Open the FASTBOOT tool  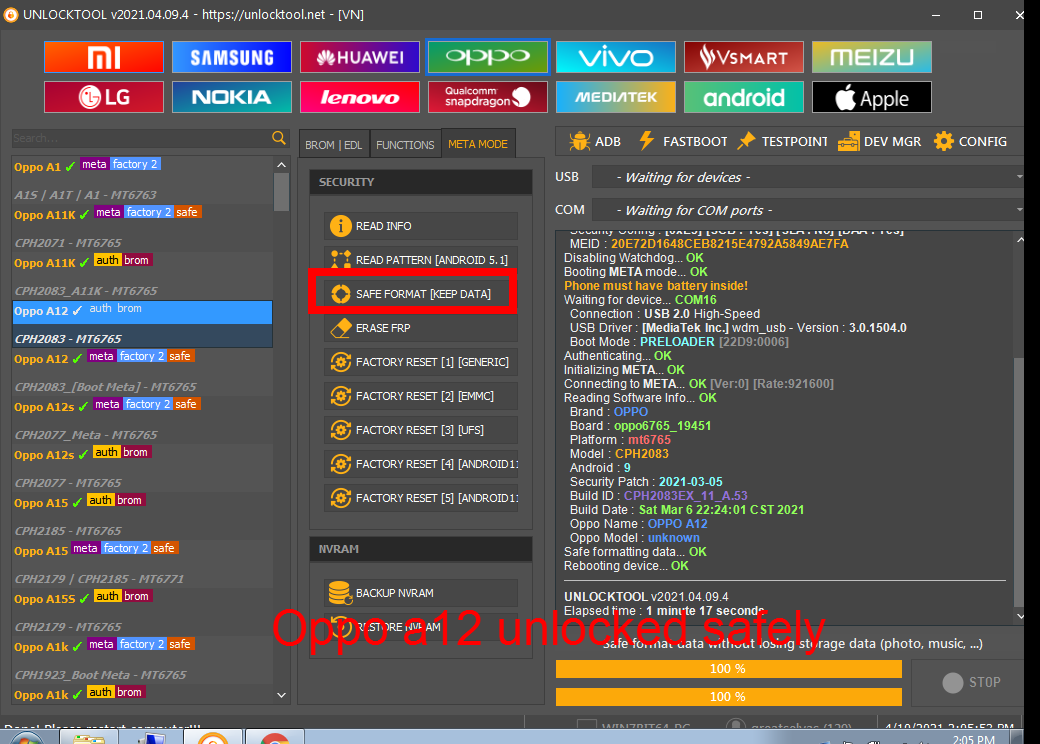pos(682,141)
